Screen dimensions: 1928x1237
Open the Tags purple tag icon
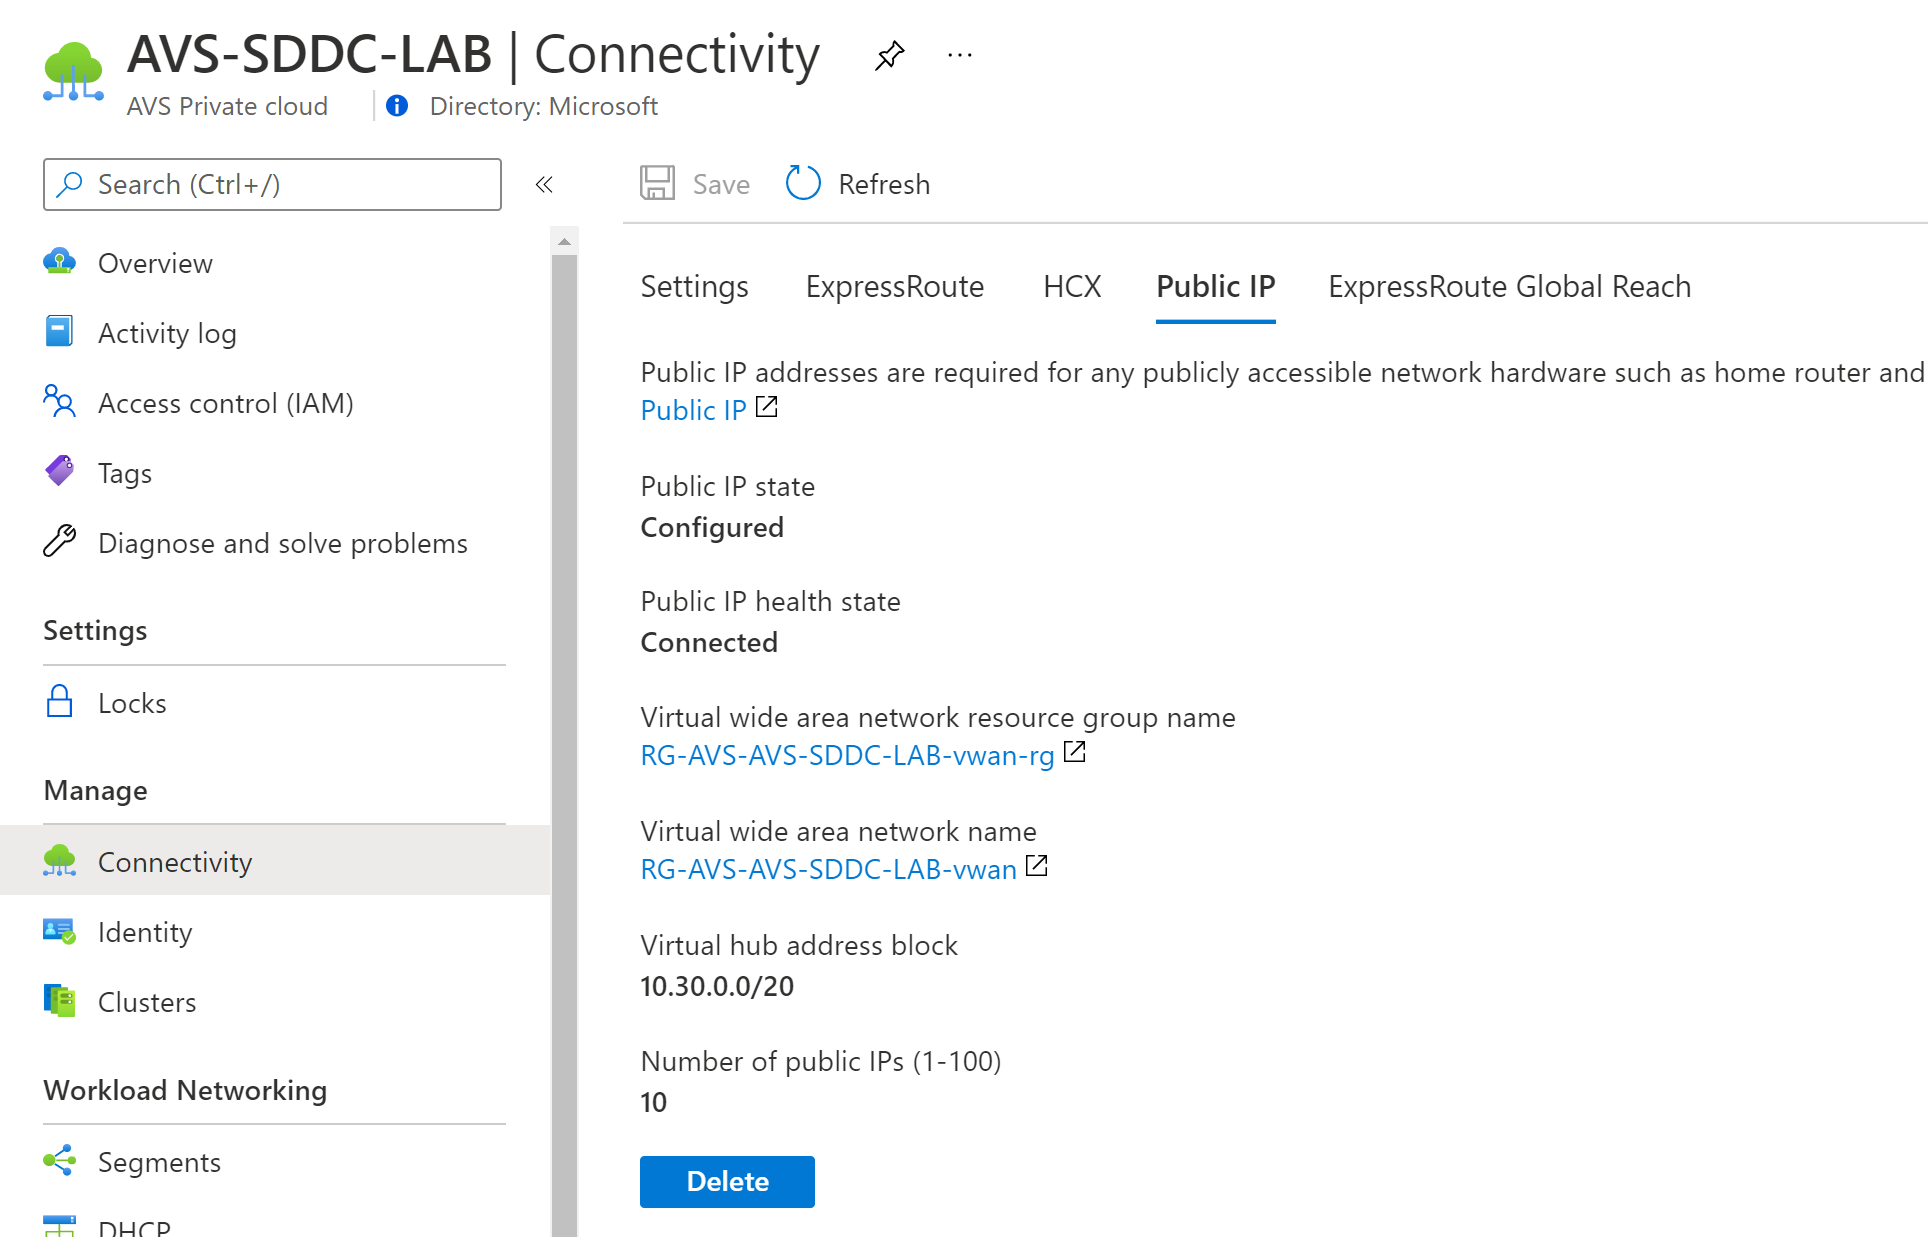(59, 471)
